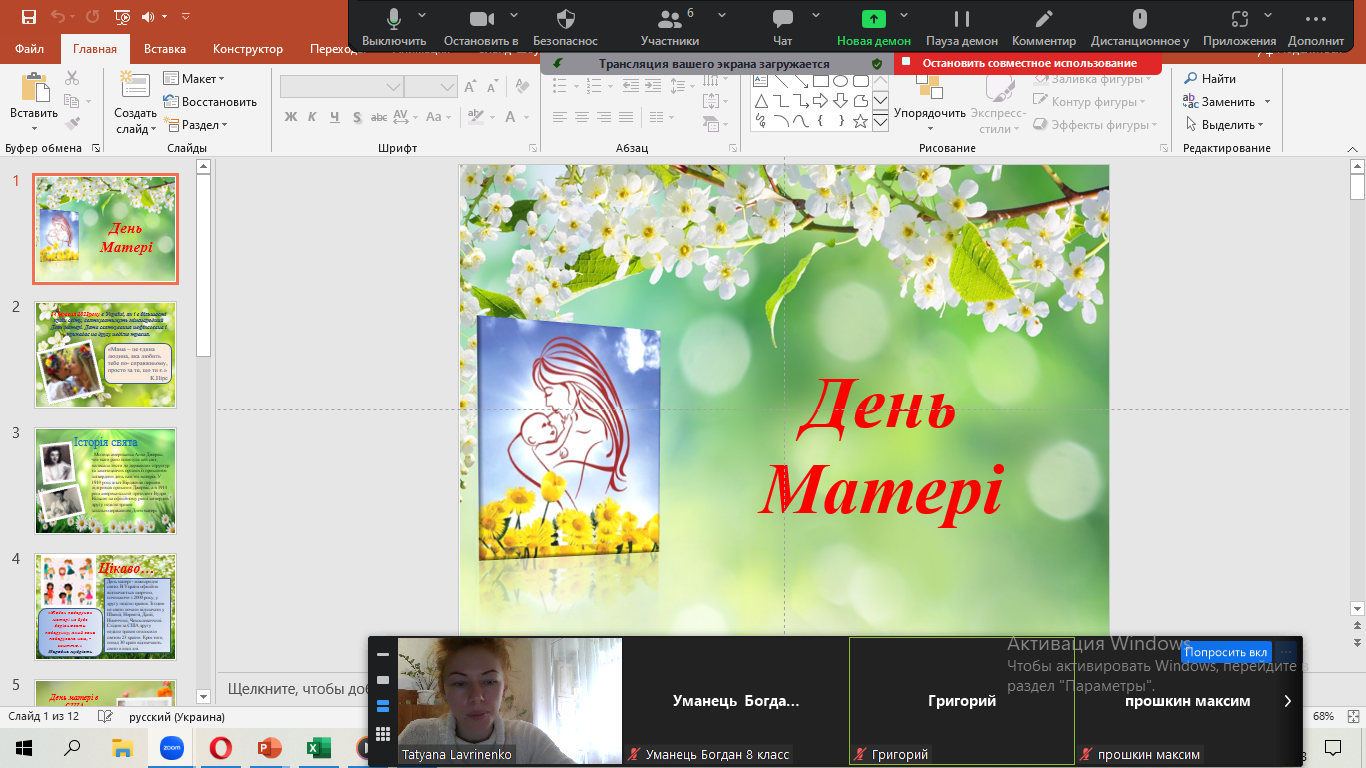Screen dimensions: 1366x768
Task: Expand Zoom video options chevron
Action: [513, 14]
